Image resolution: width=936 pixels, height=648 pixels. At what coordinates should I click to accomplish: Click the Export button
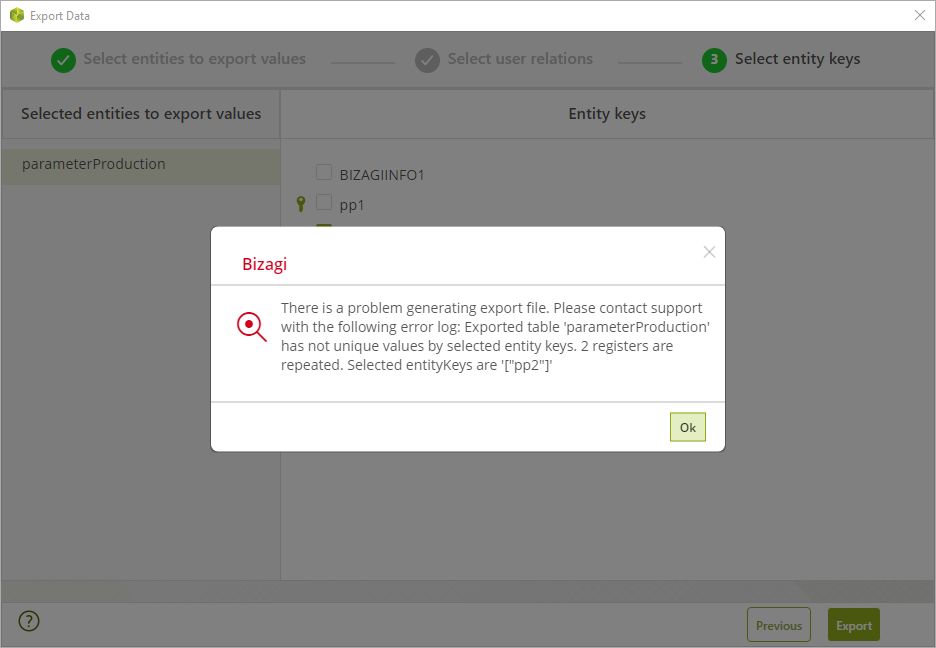click(854, 625)
